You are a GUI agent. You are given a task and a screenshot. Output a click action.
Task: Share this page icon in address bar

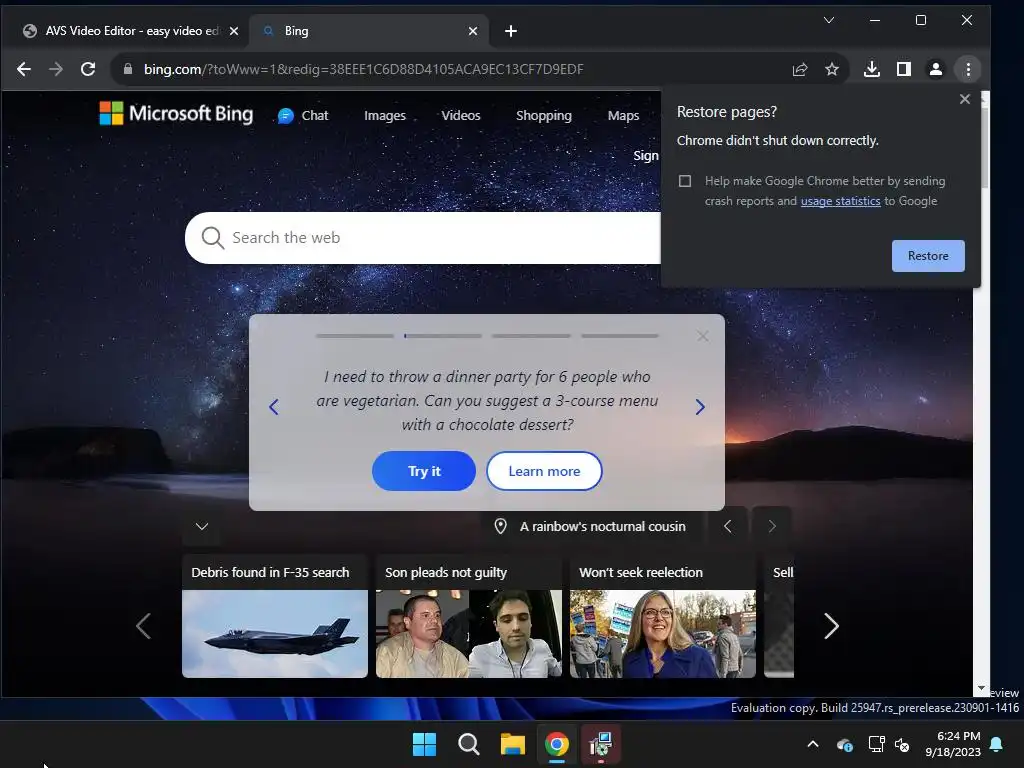(x=800, y=69)
